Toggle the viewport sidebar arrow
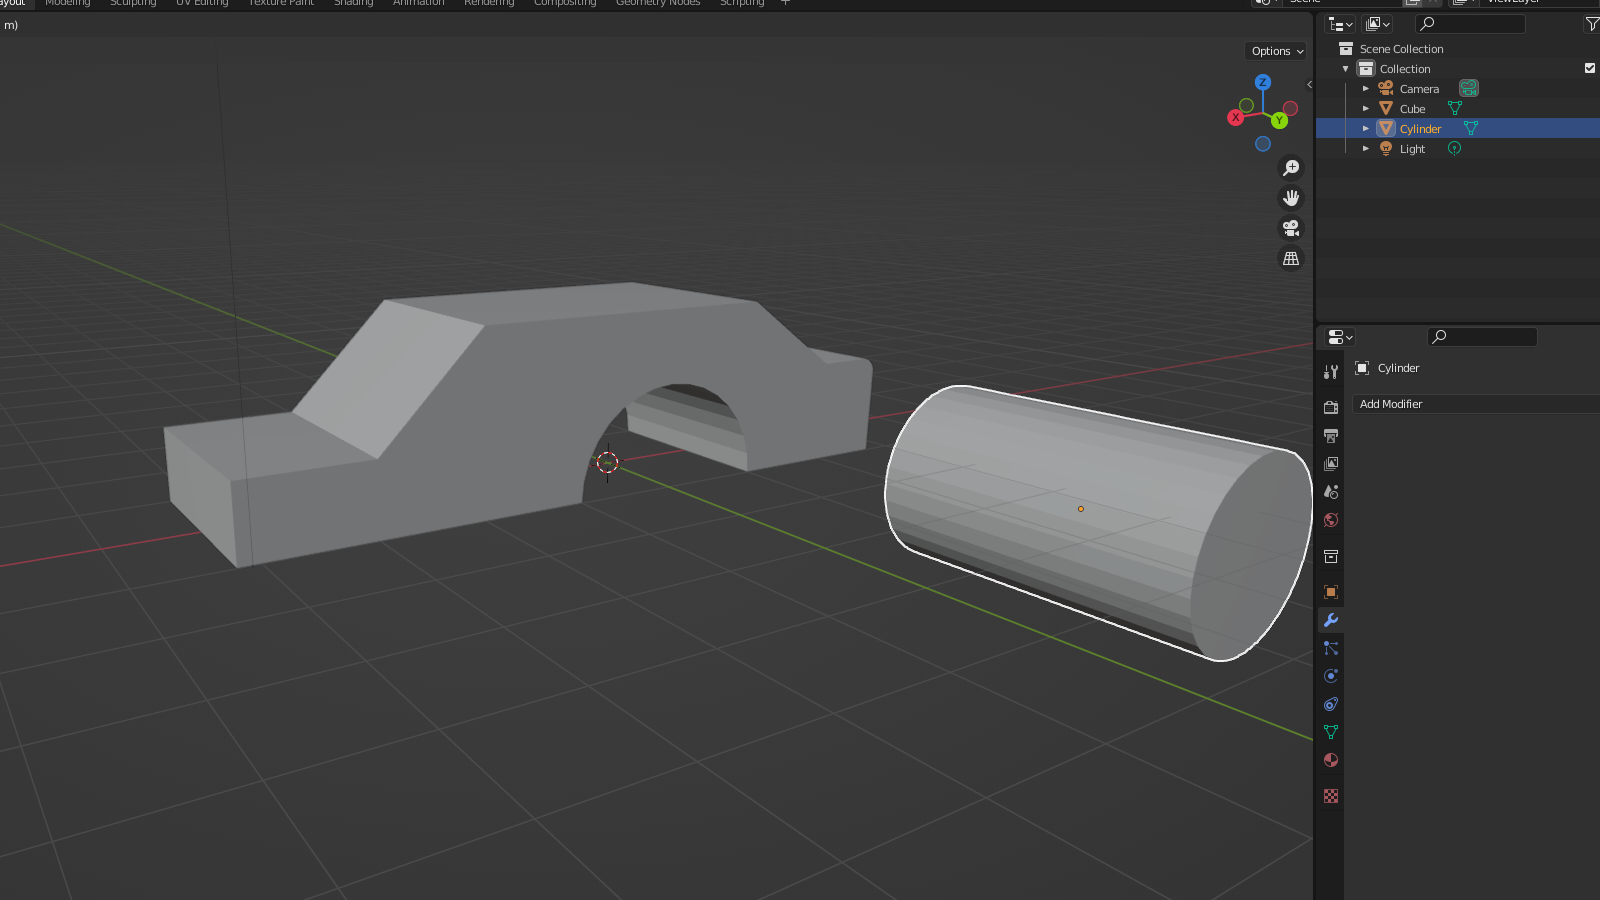This screenshot has width=1600, height=900. point(1309,84)
